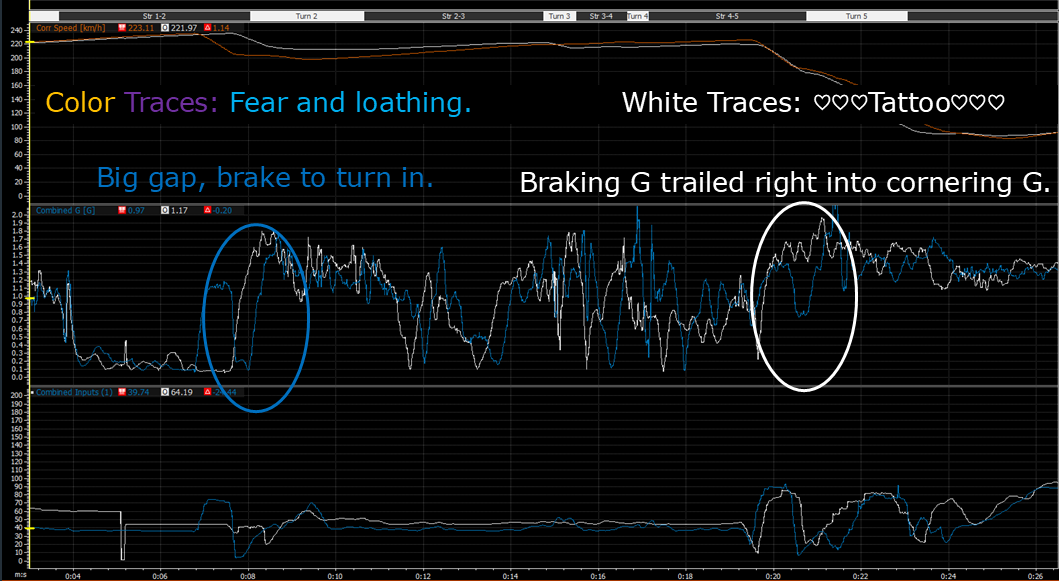
Task: Click the 2.0 Combined G axis label
Action: pyautogui.click(x=17, y=215)
